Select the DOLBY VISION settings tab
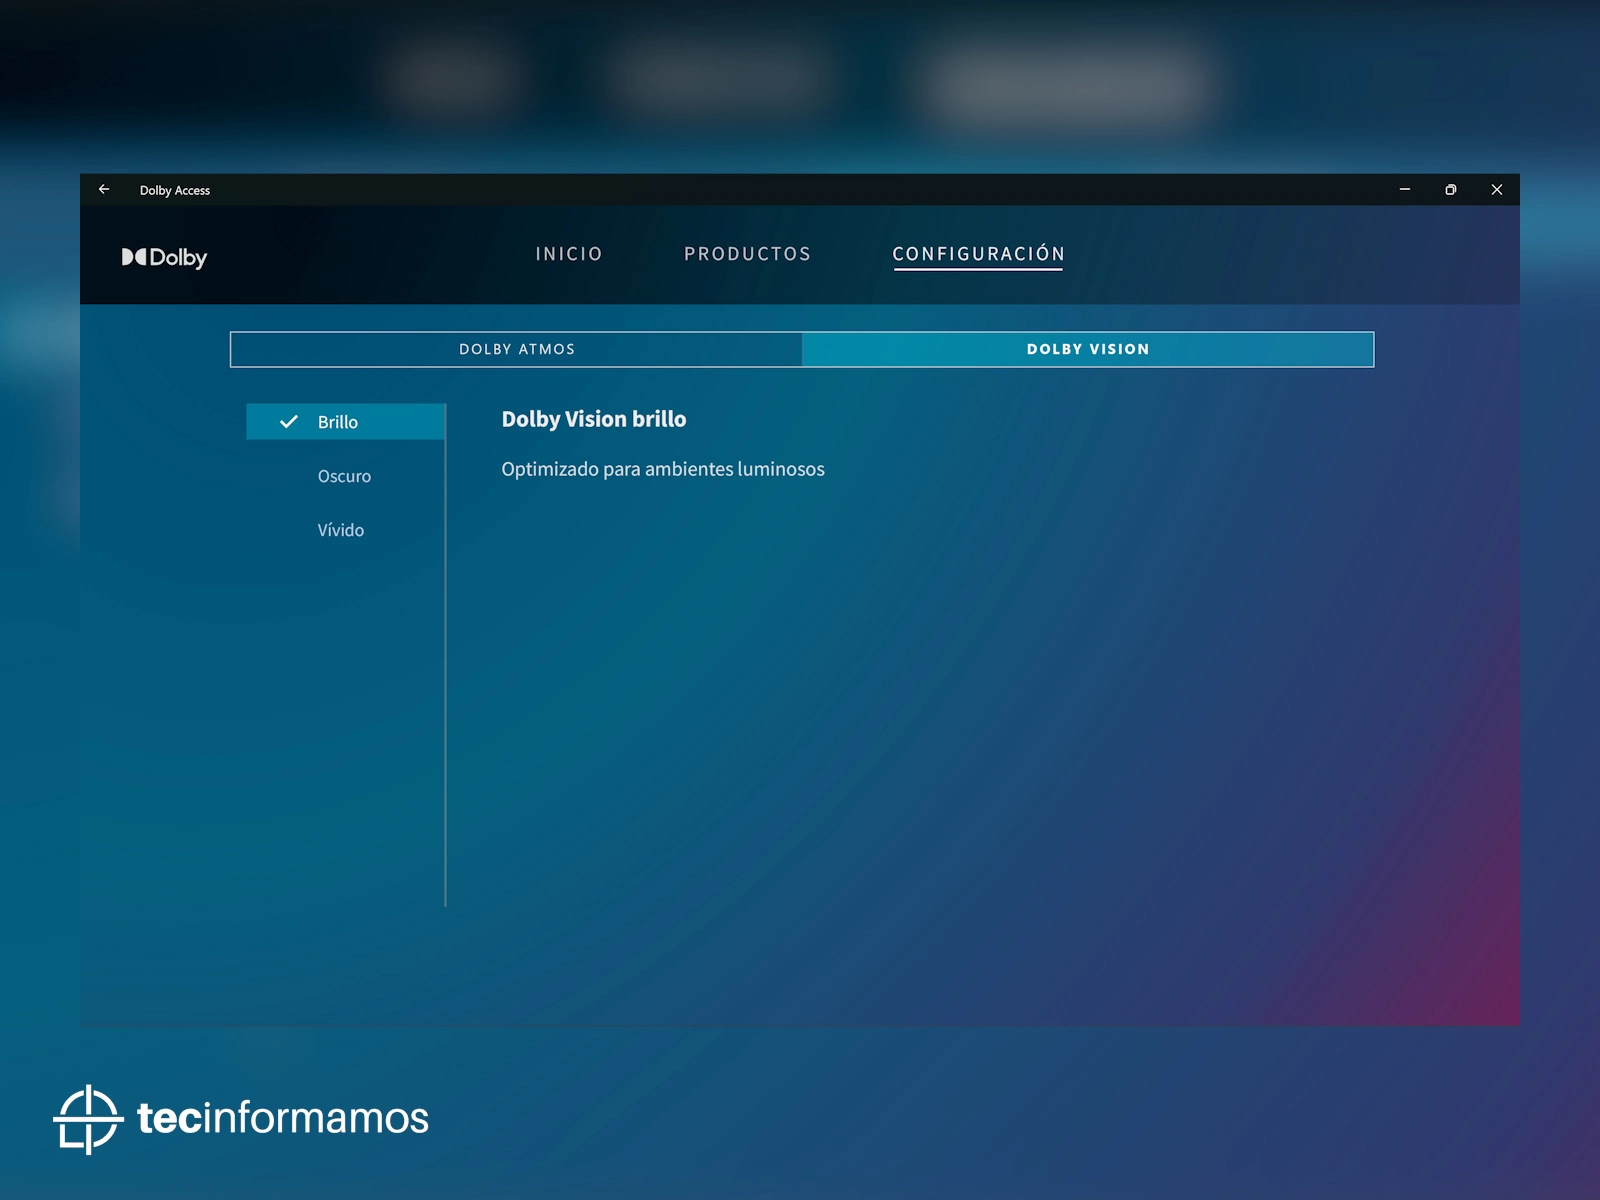This screenshot has height=1200, width=1600. (x=1087, y=349)
